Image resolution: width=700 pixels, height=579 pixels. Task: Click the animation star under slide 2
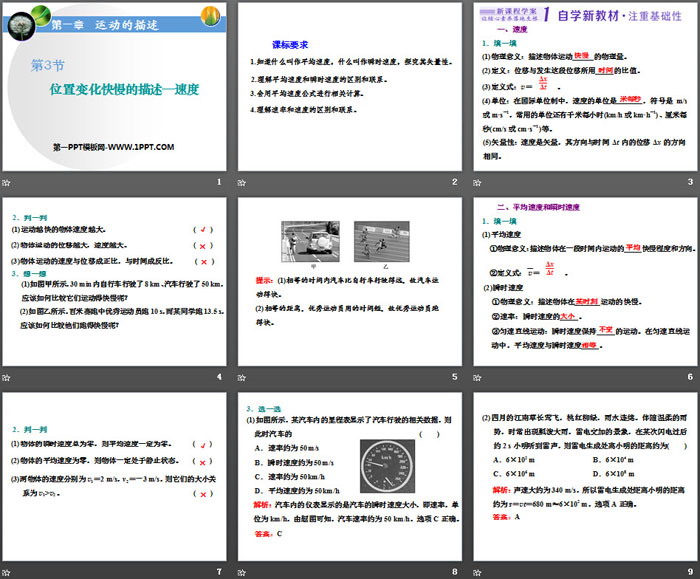(241, 181)
